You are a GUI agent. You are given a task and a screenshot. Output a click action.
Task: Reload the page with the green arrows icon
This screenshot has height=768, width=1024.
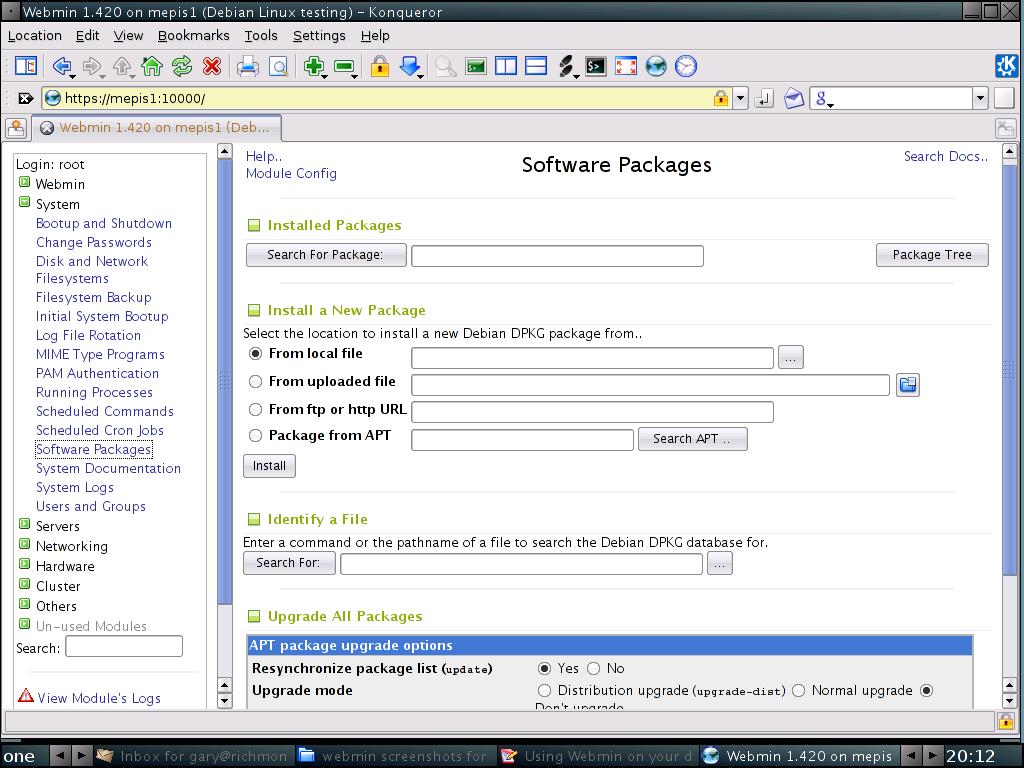tap(182, 66)
